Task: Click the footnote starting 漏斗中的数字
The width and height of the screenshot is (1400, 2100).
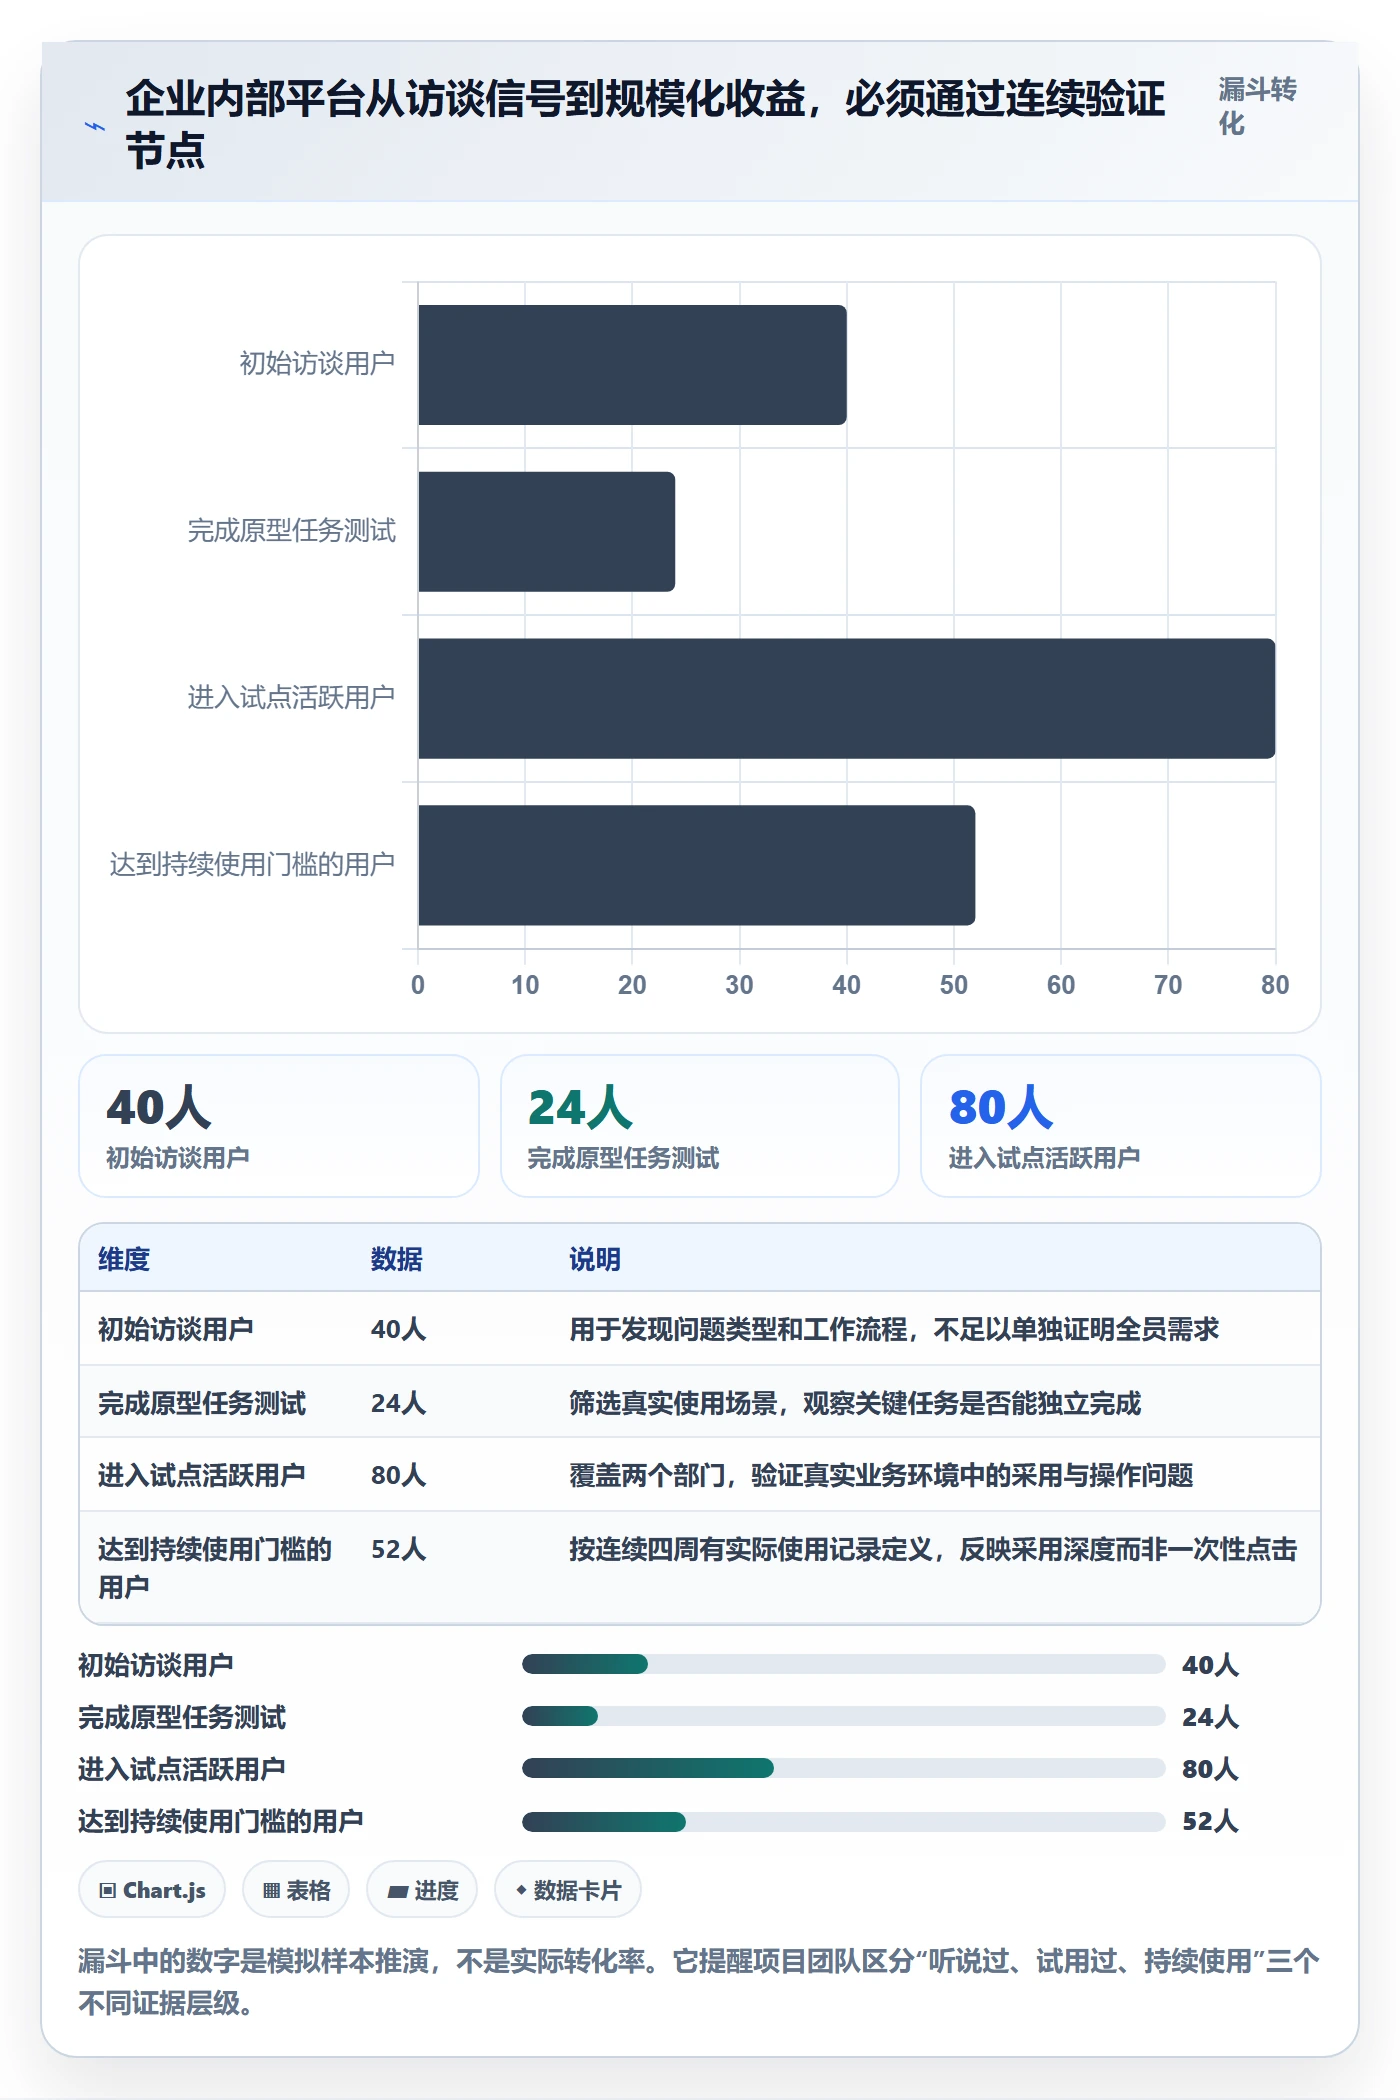Action: (699, 1982)
